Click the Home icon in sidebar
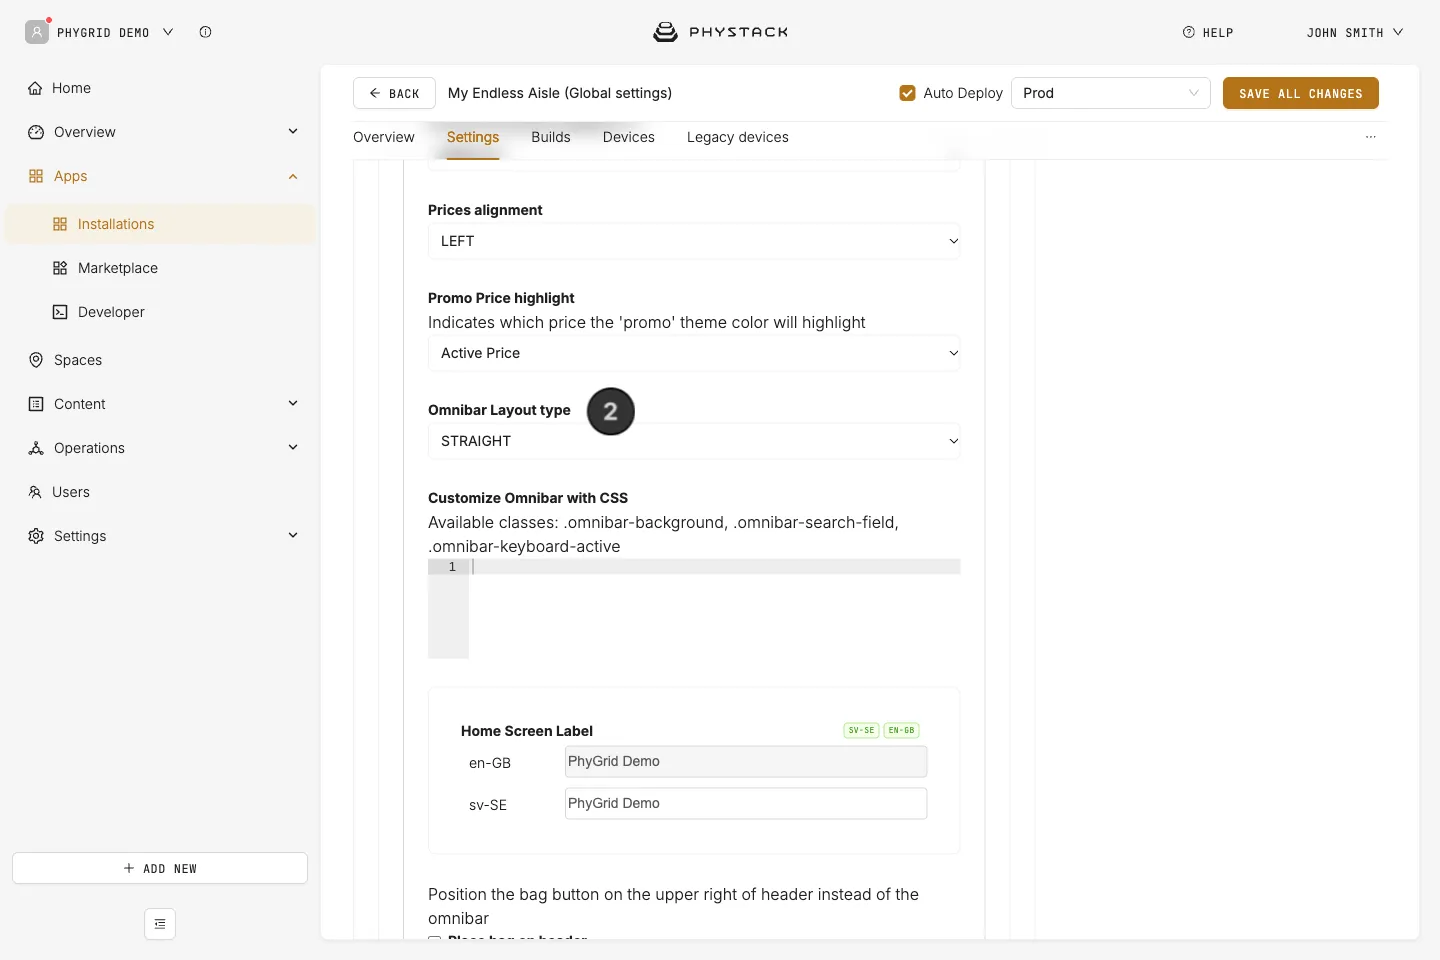The width and height of the screenshot is (1440, 960). 35,88
